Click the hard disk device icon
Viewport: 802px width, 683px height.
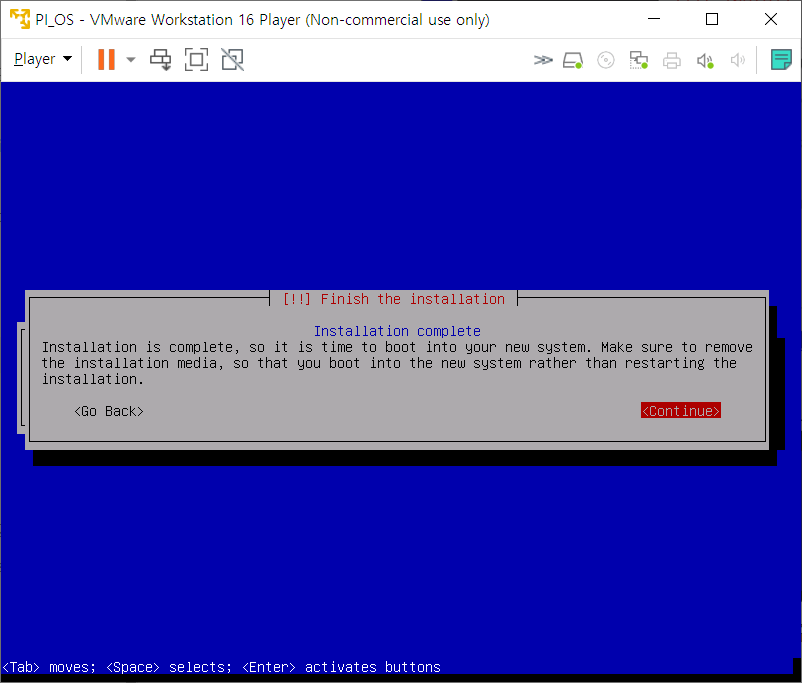(573, 60)
